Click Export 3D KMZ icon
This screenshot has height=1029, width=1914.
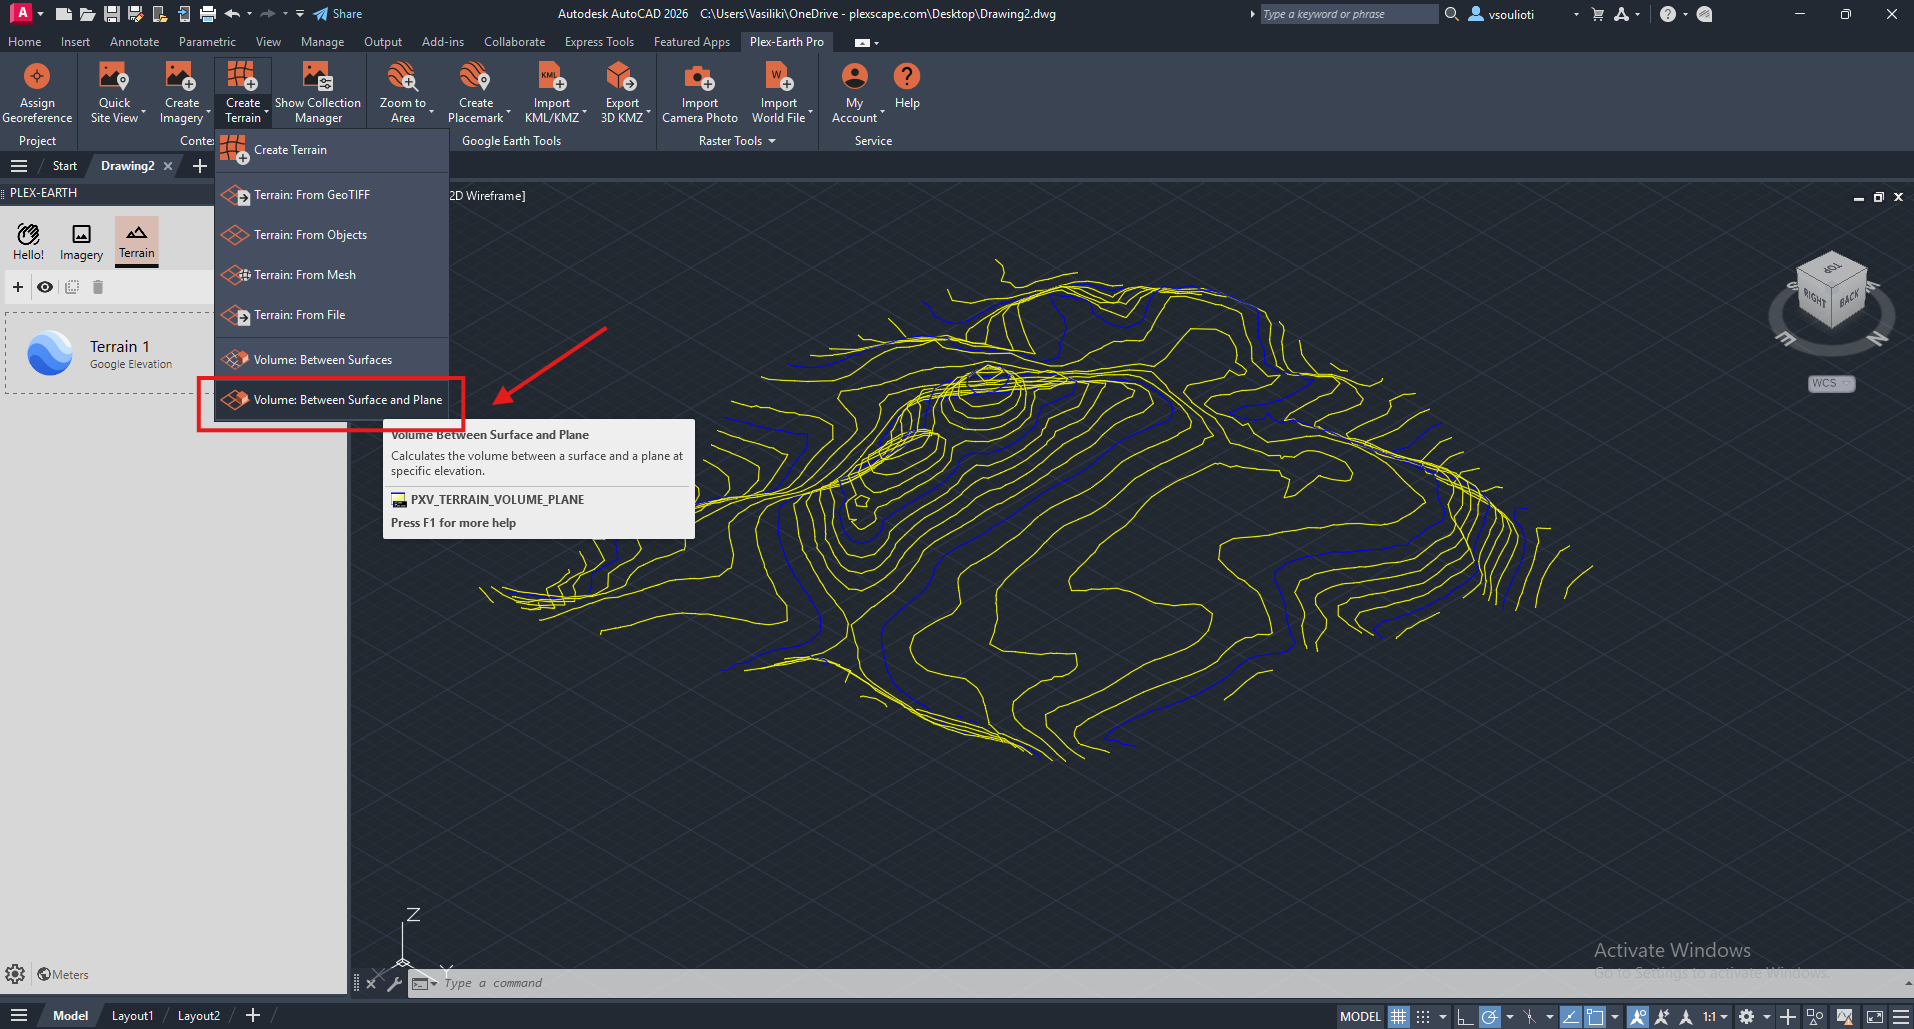pos(621,77)
